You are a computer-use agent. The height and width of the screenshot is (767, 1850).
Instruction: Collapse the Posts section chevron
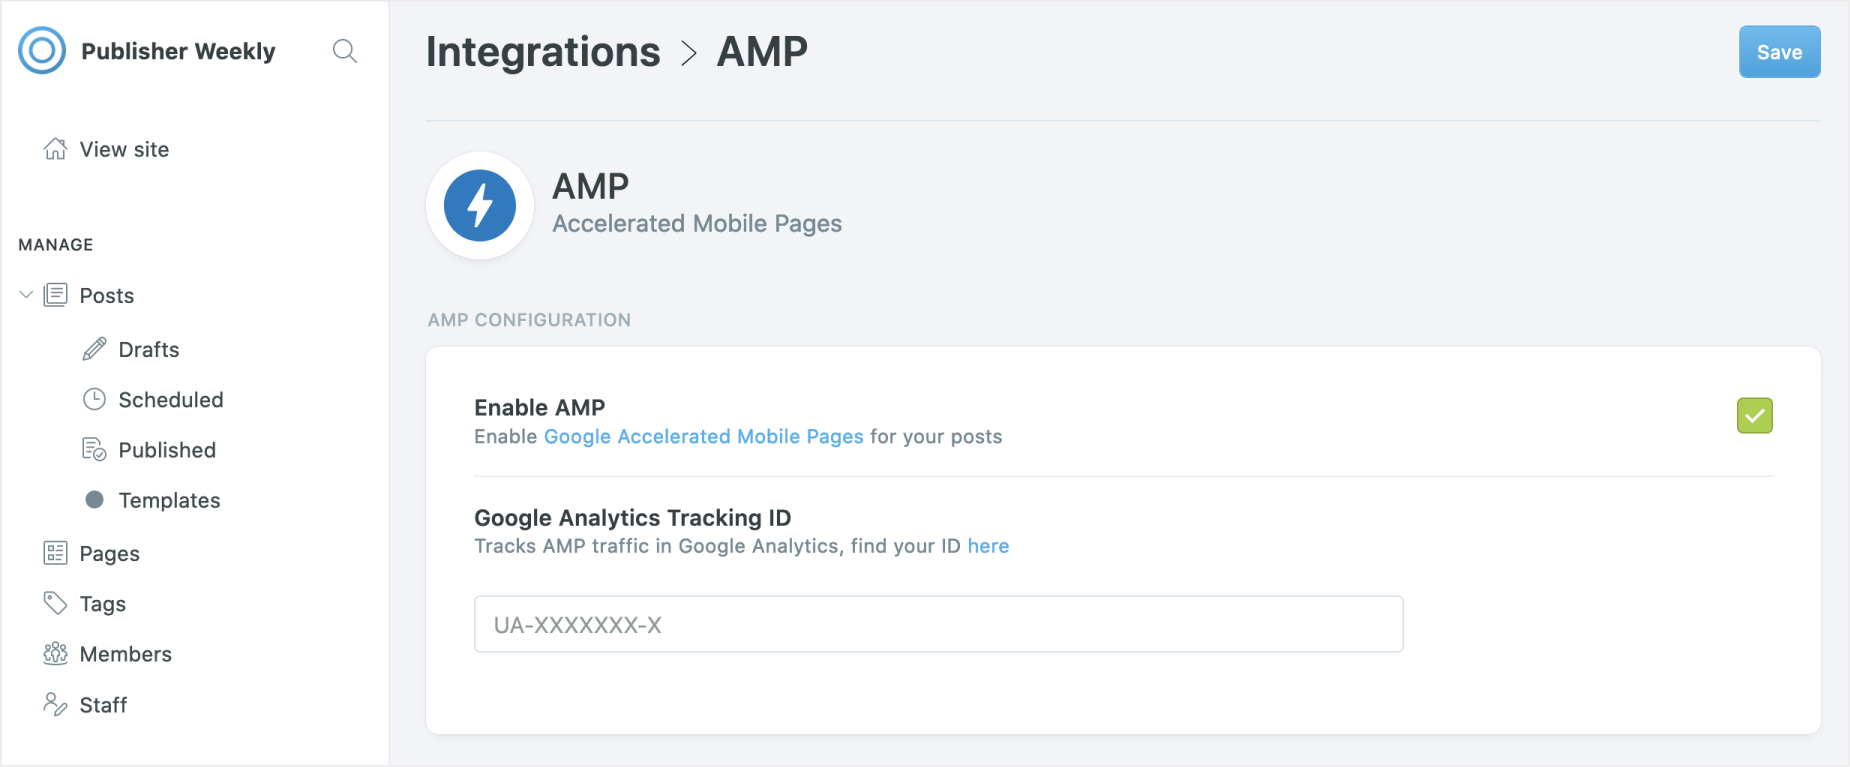point(26,295)
